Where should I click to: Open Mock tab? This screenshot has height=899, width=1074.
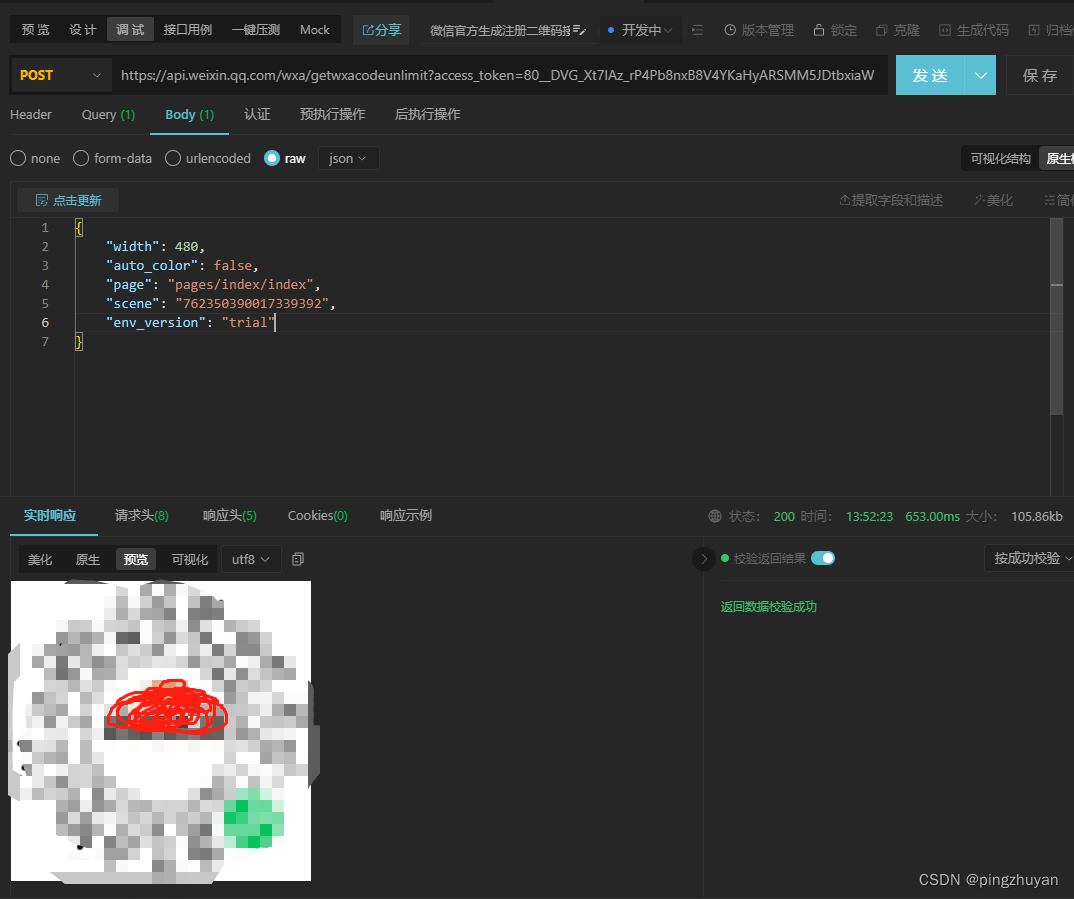(314, 29)
